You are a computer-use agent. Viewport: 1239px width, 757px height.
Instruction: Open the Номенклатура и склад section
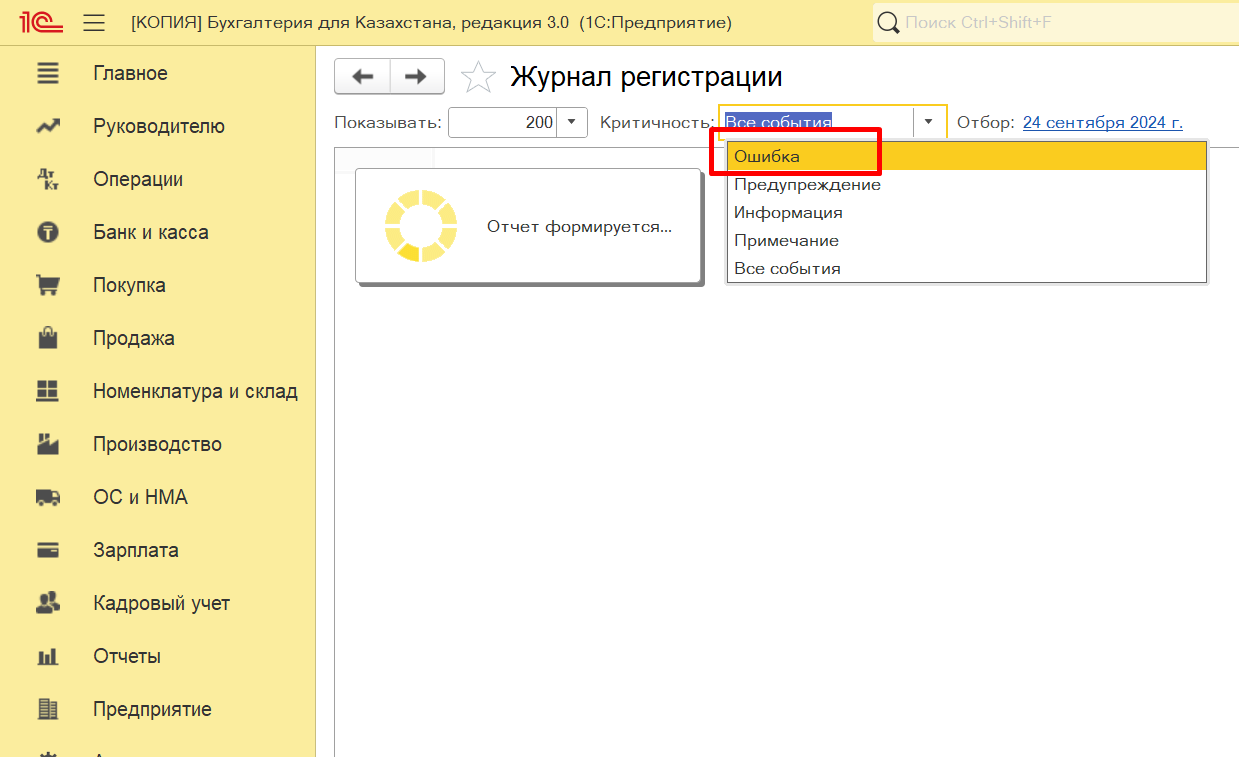[195, 391]
